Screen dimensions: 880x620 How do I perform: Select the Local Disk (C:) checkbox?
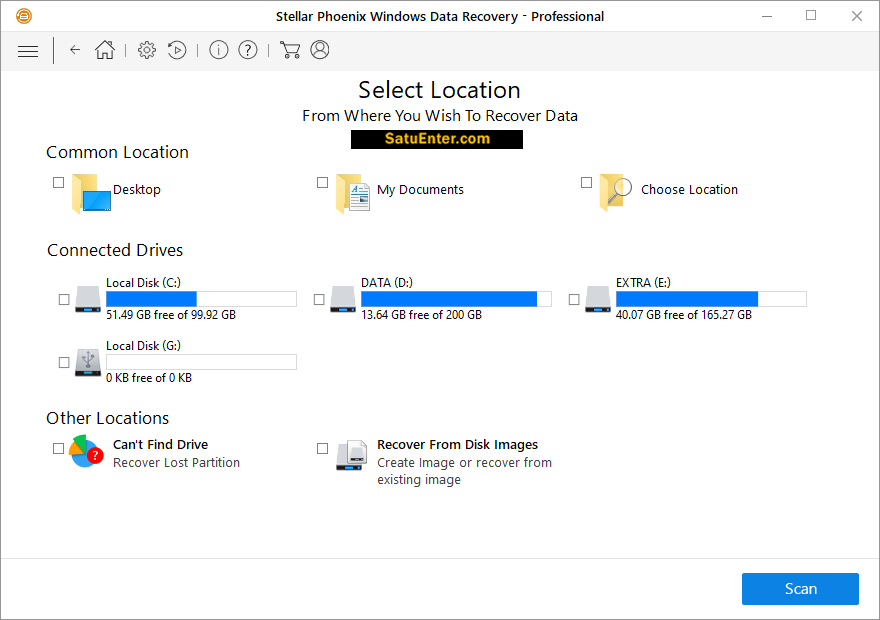coord(64,300)
